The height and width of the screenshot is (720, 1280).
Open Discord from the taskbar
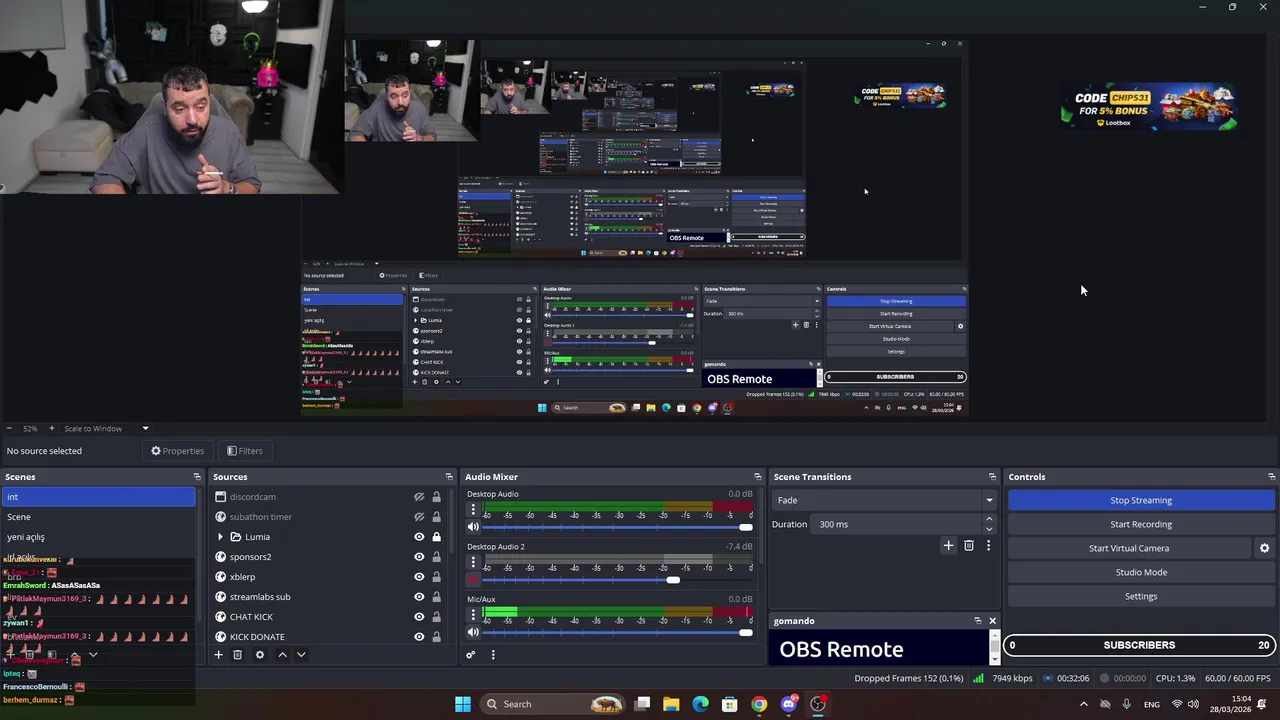tap(788, 704)
